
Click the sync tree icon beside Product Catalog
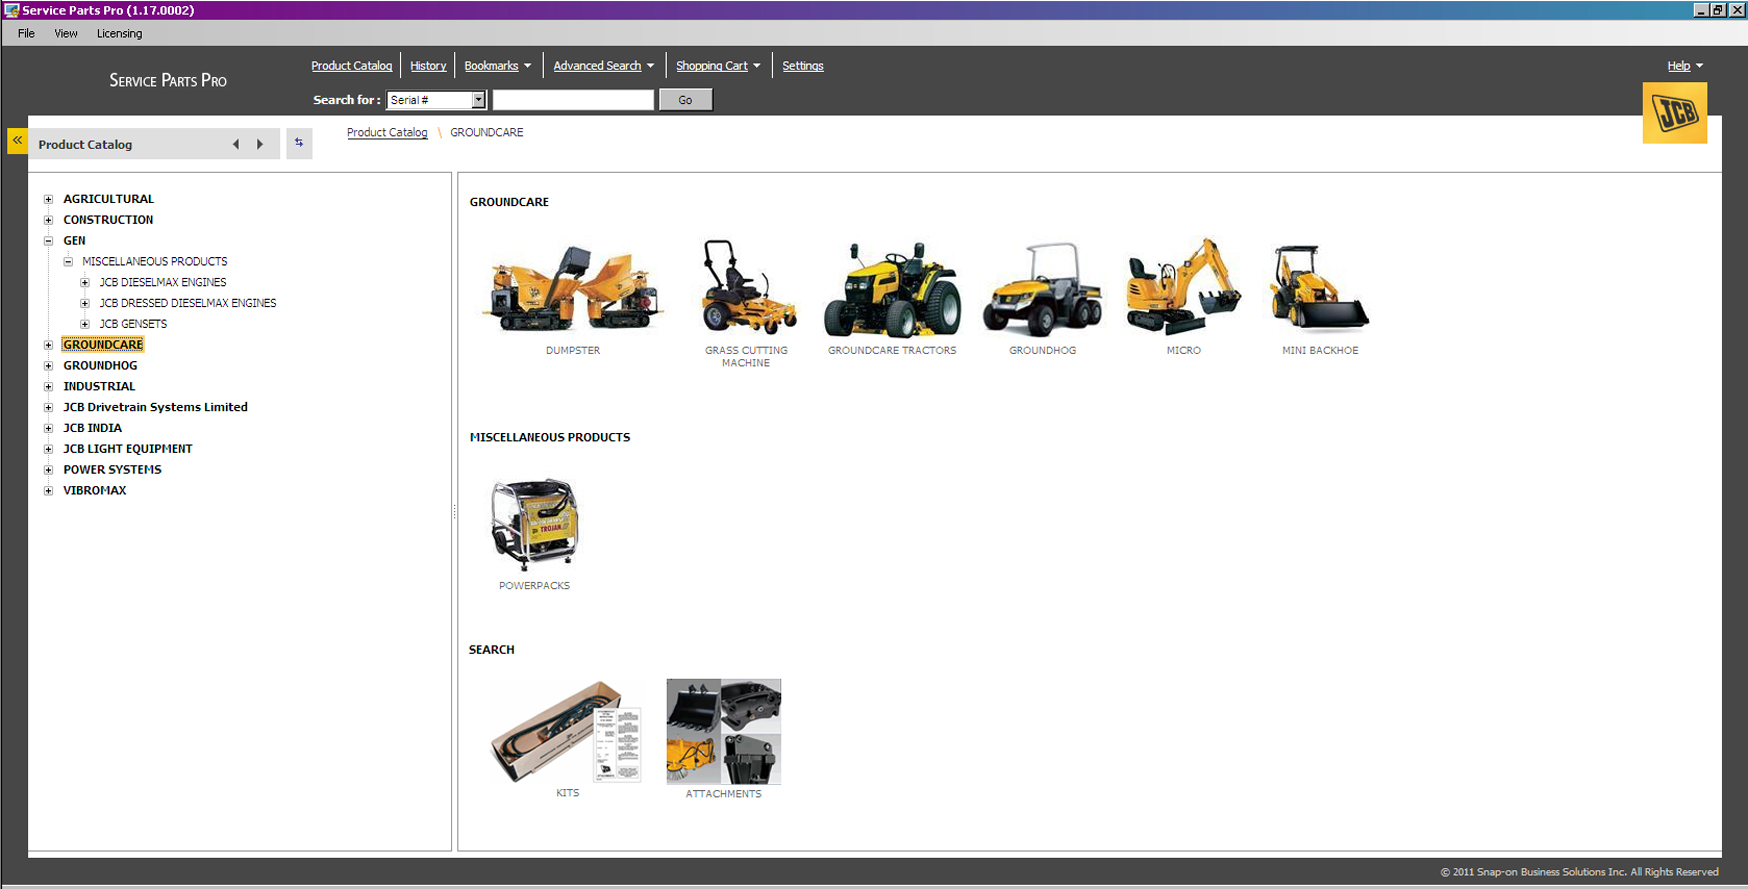(x=299, y=143)
